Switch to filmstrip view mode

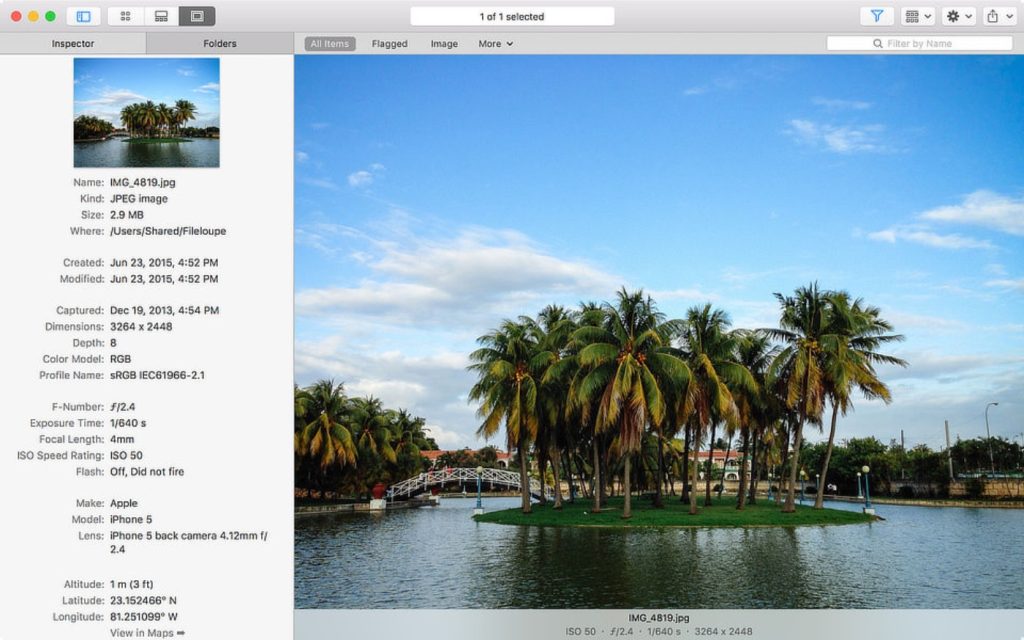pos(160,16)
